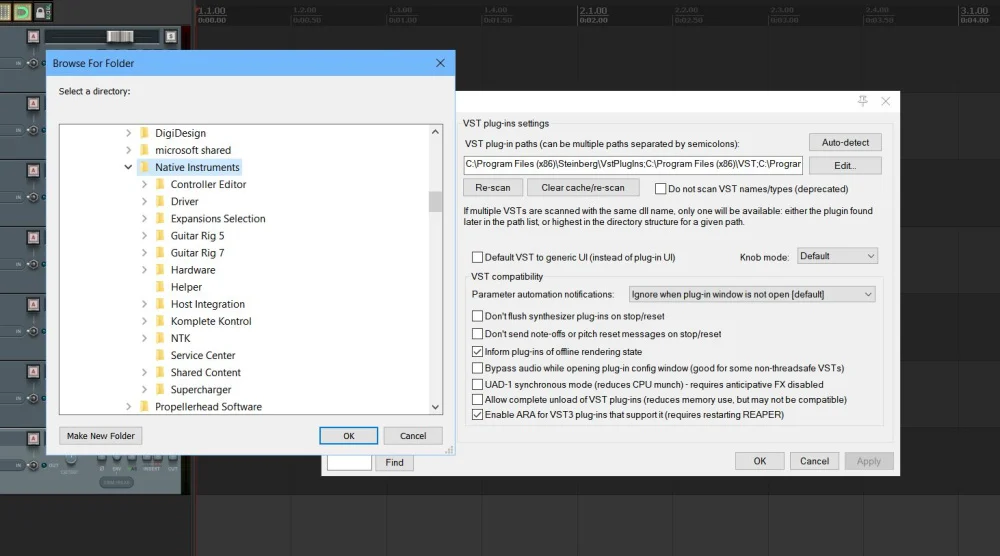Pin the preferences window with pushpin icon
This screenshot has width=1000, height=556.
coord(862,101)
